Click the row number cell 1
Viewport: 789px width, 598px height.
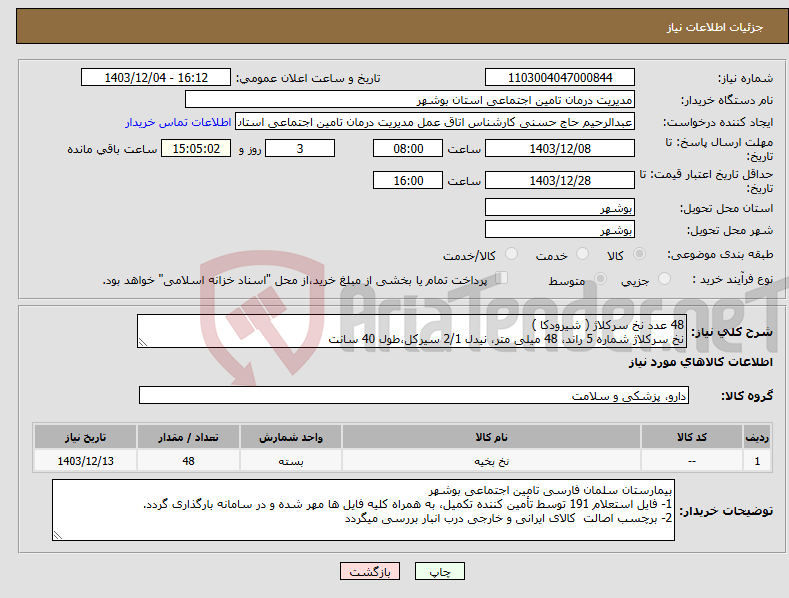point(757,461)
